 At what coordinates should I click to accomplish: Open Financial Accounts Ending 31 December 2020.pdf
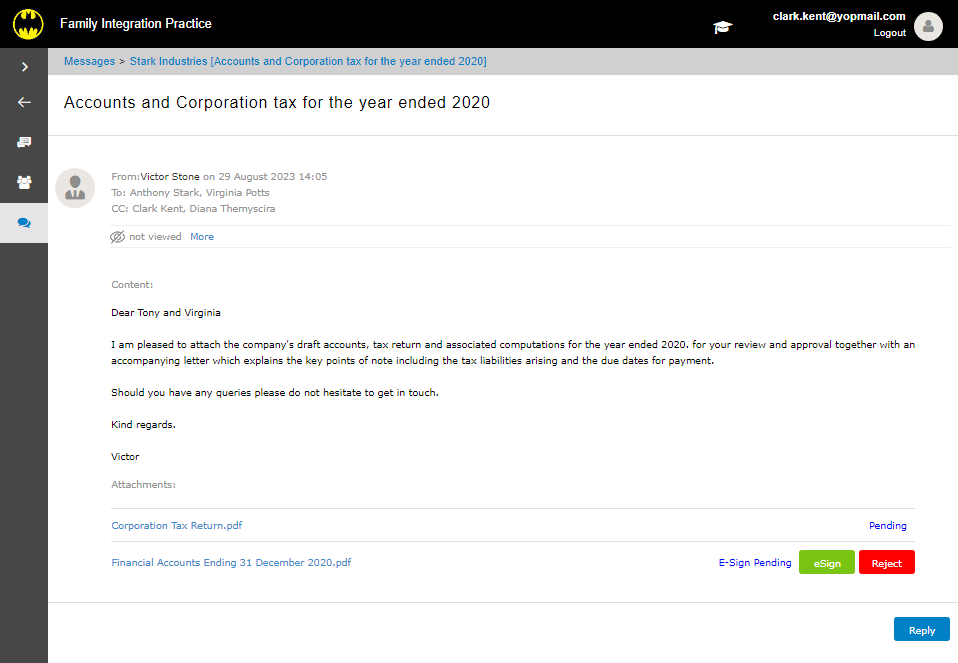[x=231, y=562]
